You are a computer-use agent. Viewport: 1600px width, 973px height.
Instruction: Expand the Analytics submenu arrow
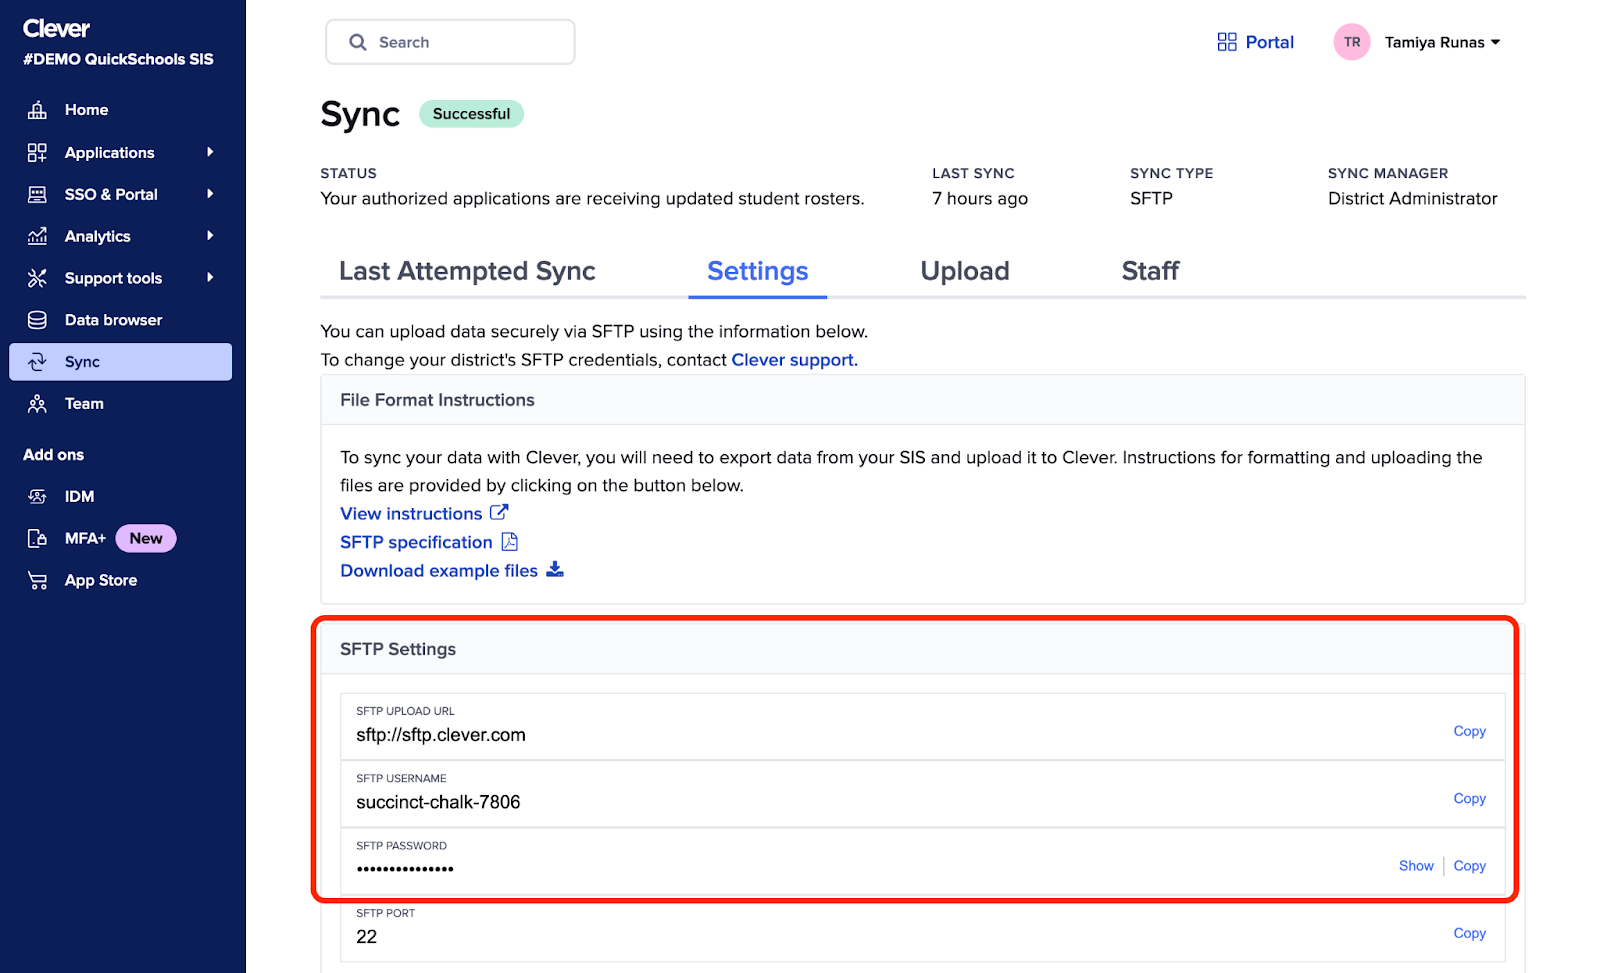(x=210, y=236)
